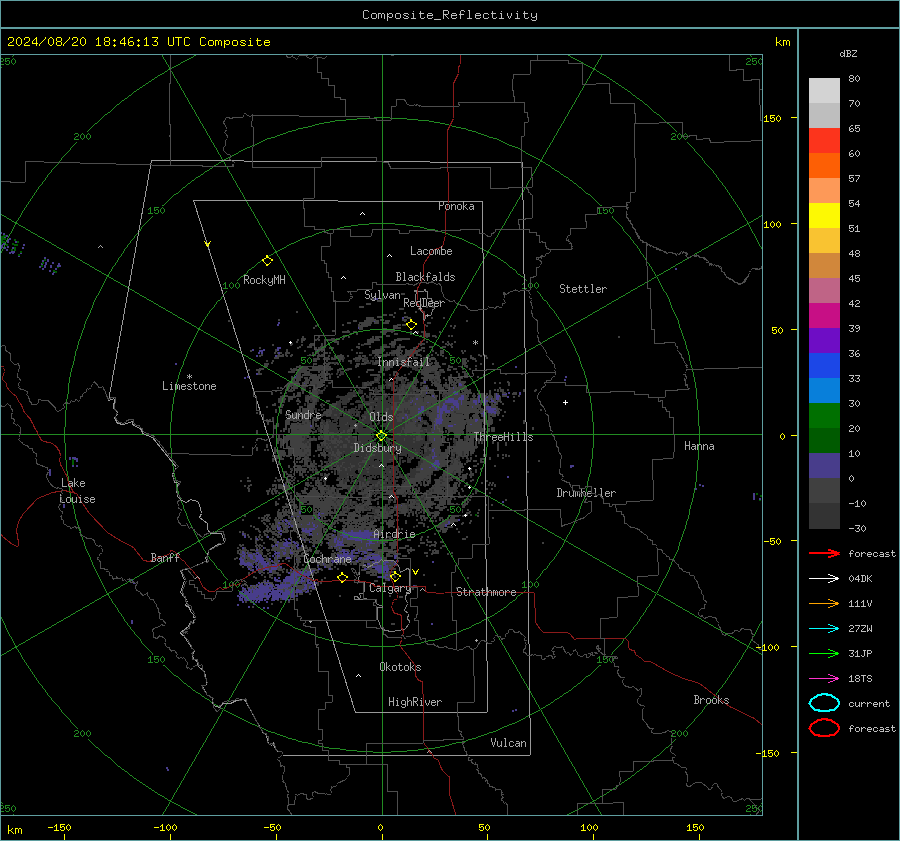Image resolution: width=900 pixels, height=841 pixels.
Task: Click the yellow V marker northwest of RockyMH
Action: tap(208, 244)
